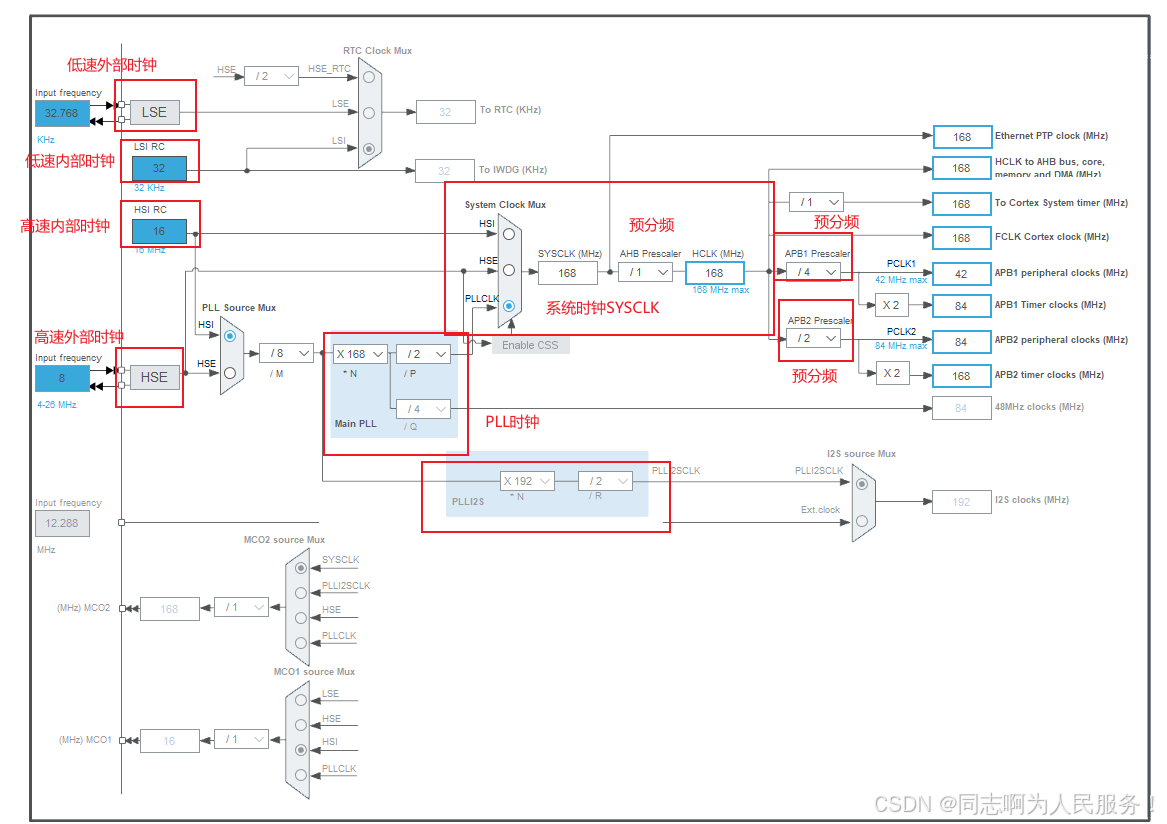Image resolution: width=1167 pixels, height=824 pixels.
Task: Open the Main PLL X 168 multiplier dropdown
Action: (360, 354)
